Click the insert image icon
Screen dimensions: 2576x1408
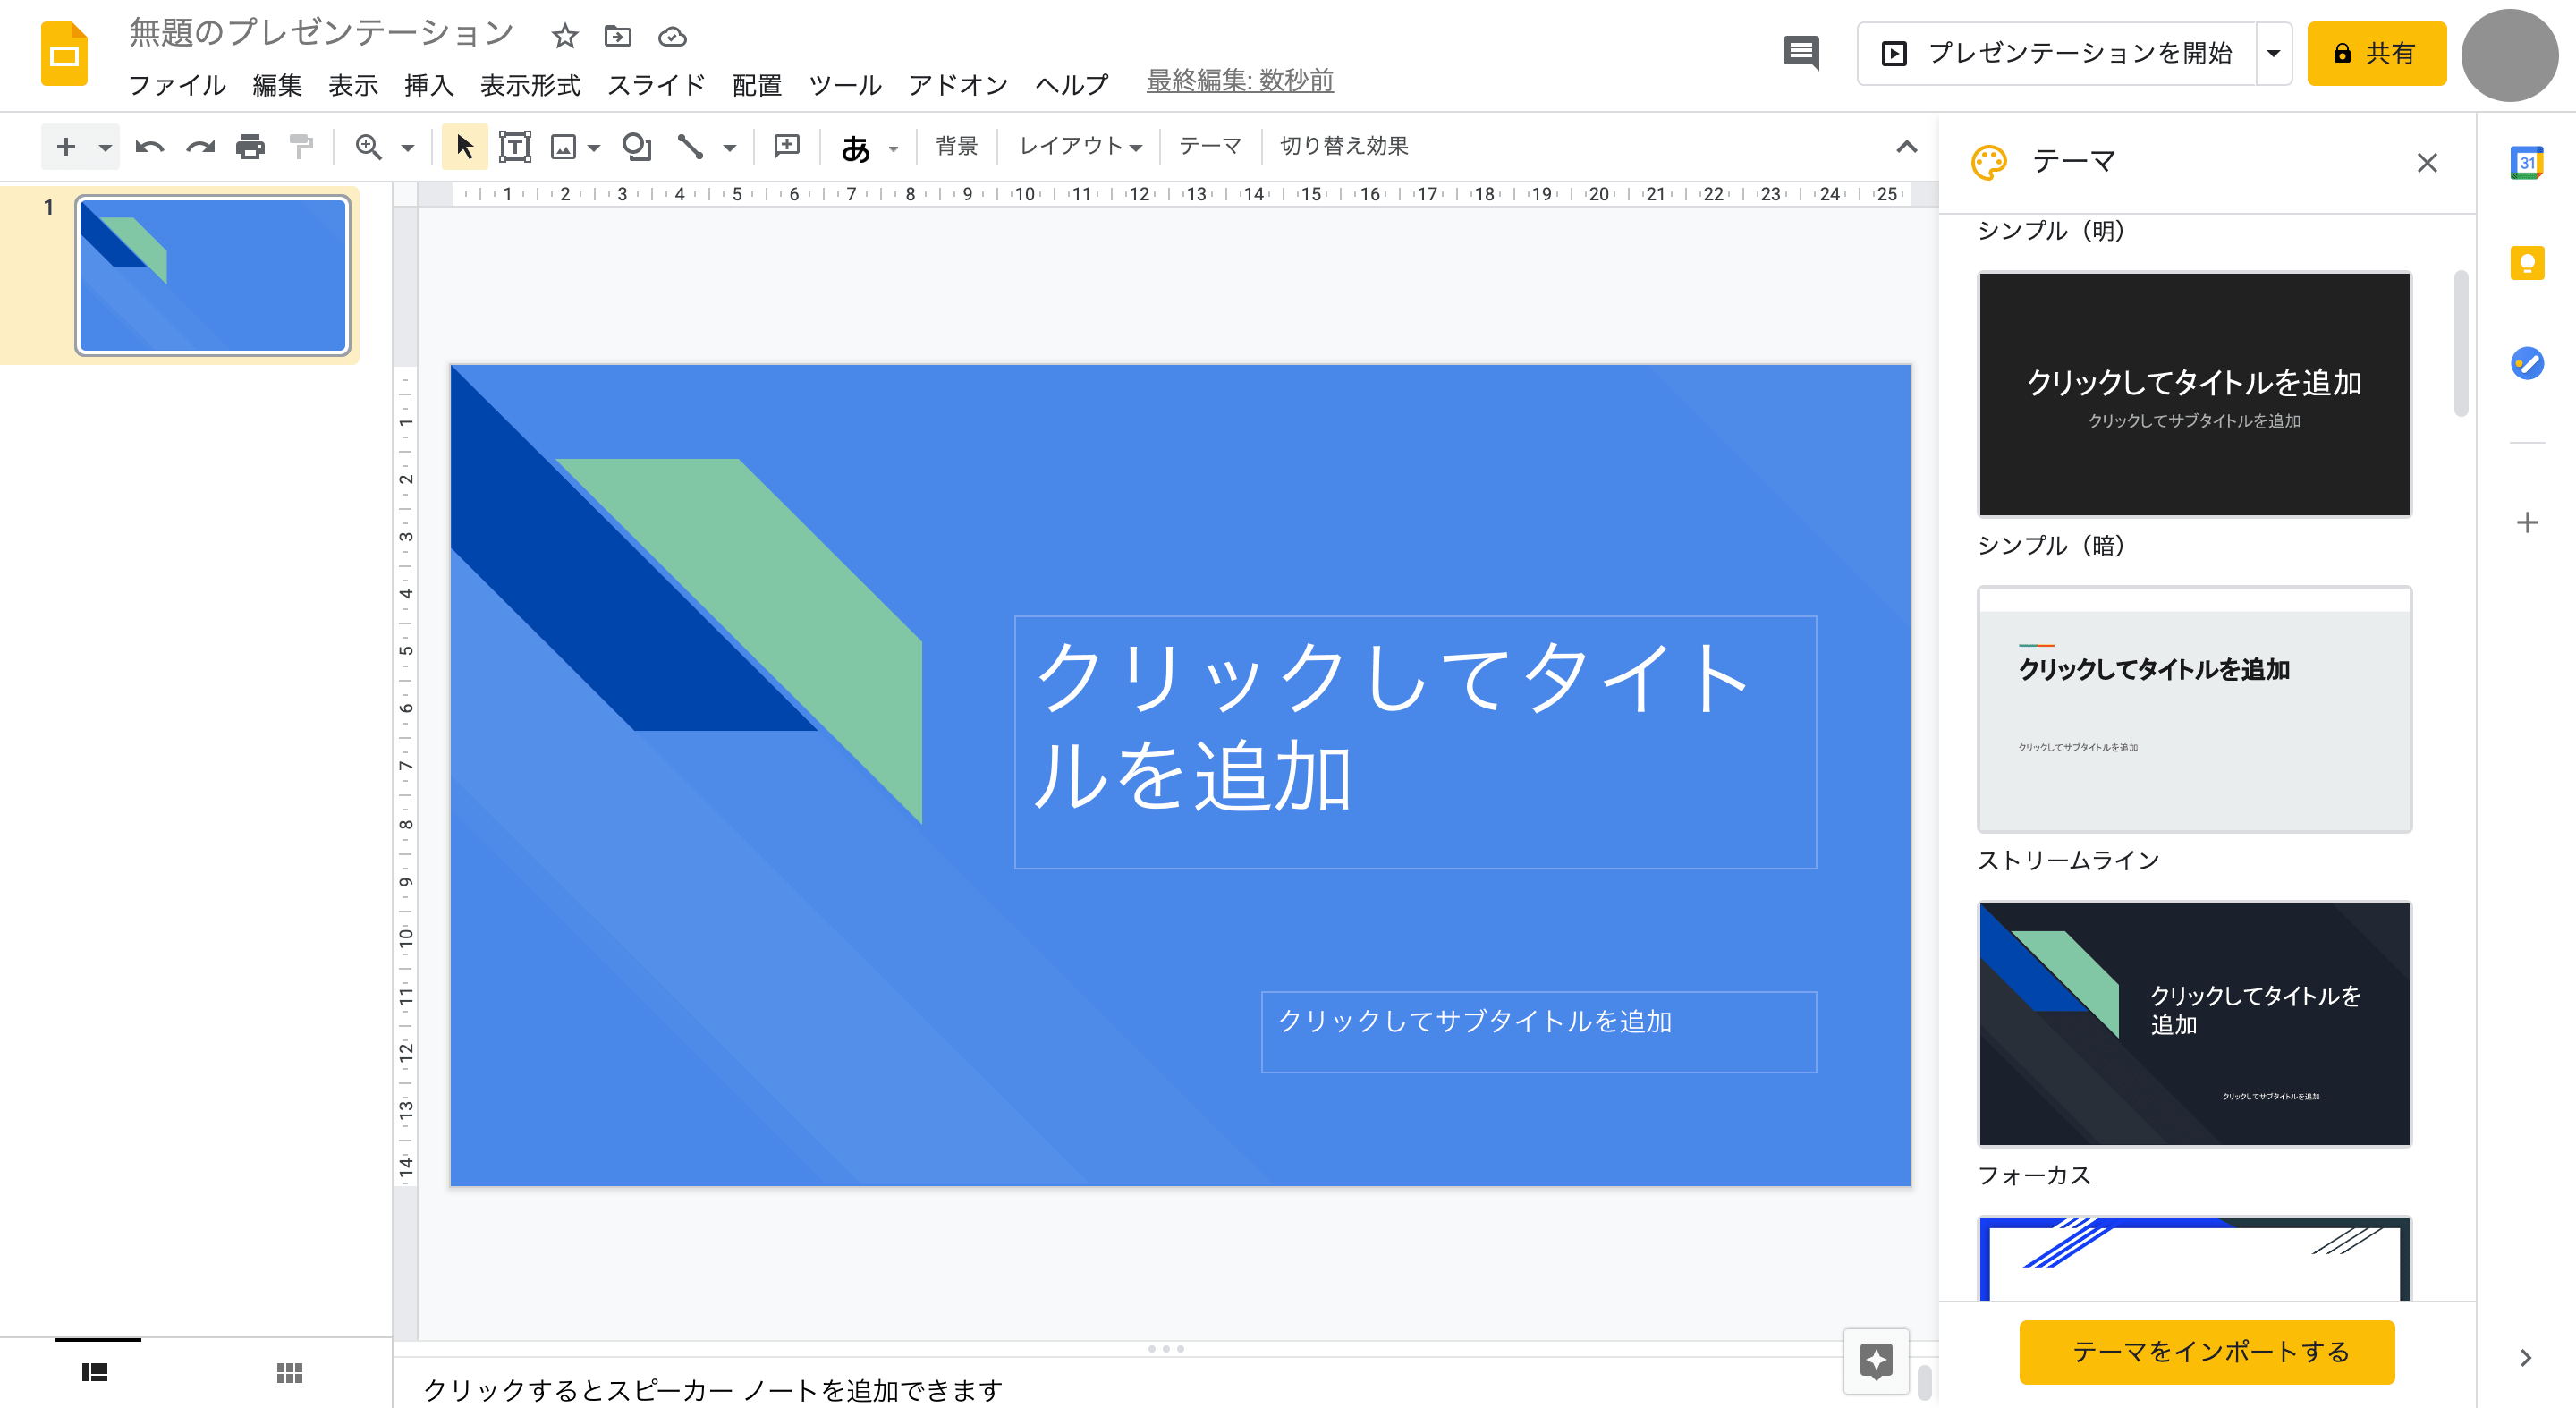coord(564,147)
